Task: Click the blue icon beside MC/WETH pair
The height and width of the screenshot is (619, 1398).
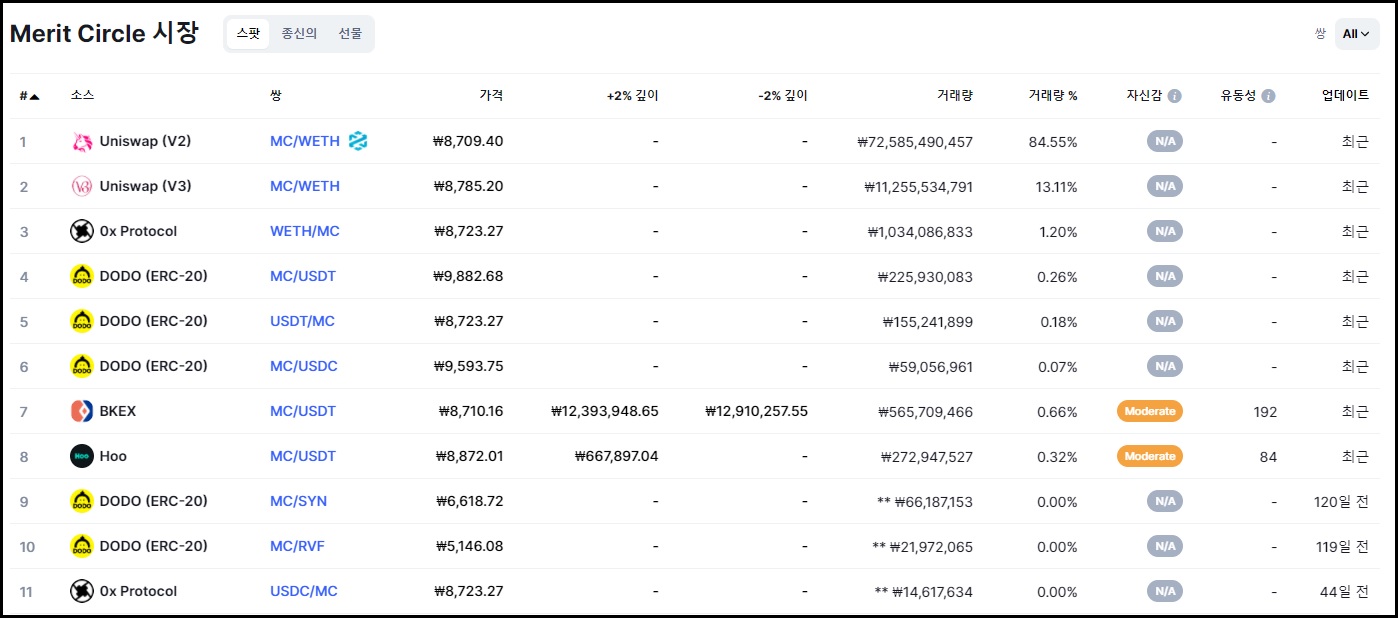Action: coord(358,142)
